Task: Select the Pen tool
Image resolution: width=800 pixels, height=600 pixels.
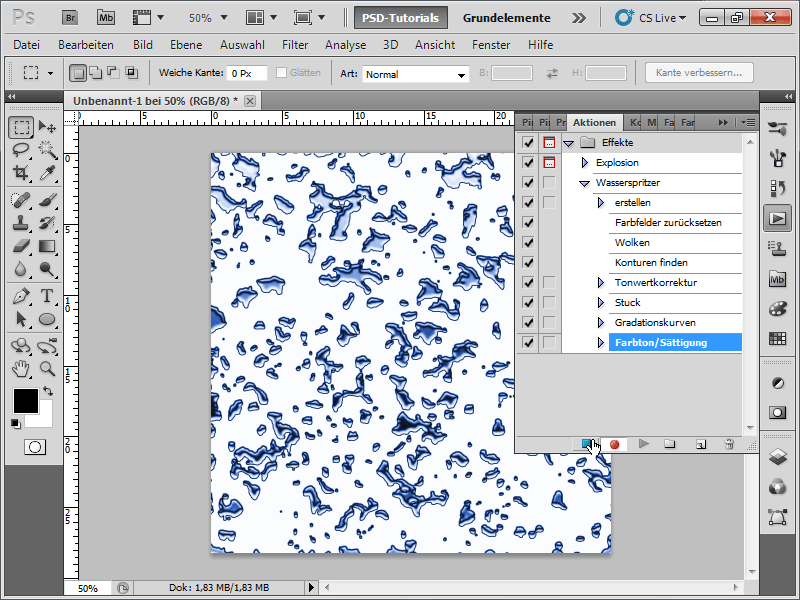Action: coord(21,296)
